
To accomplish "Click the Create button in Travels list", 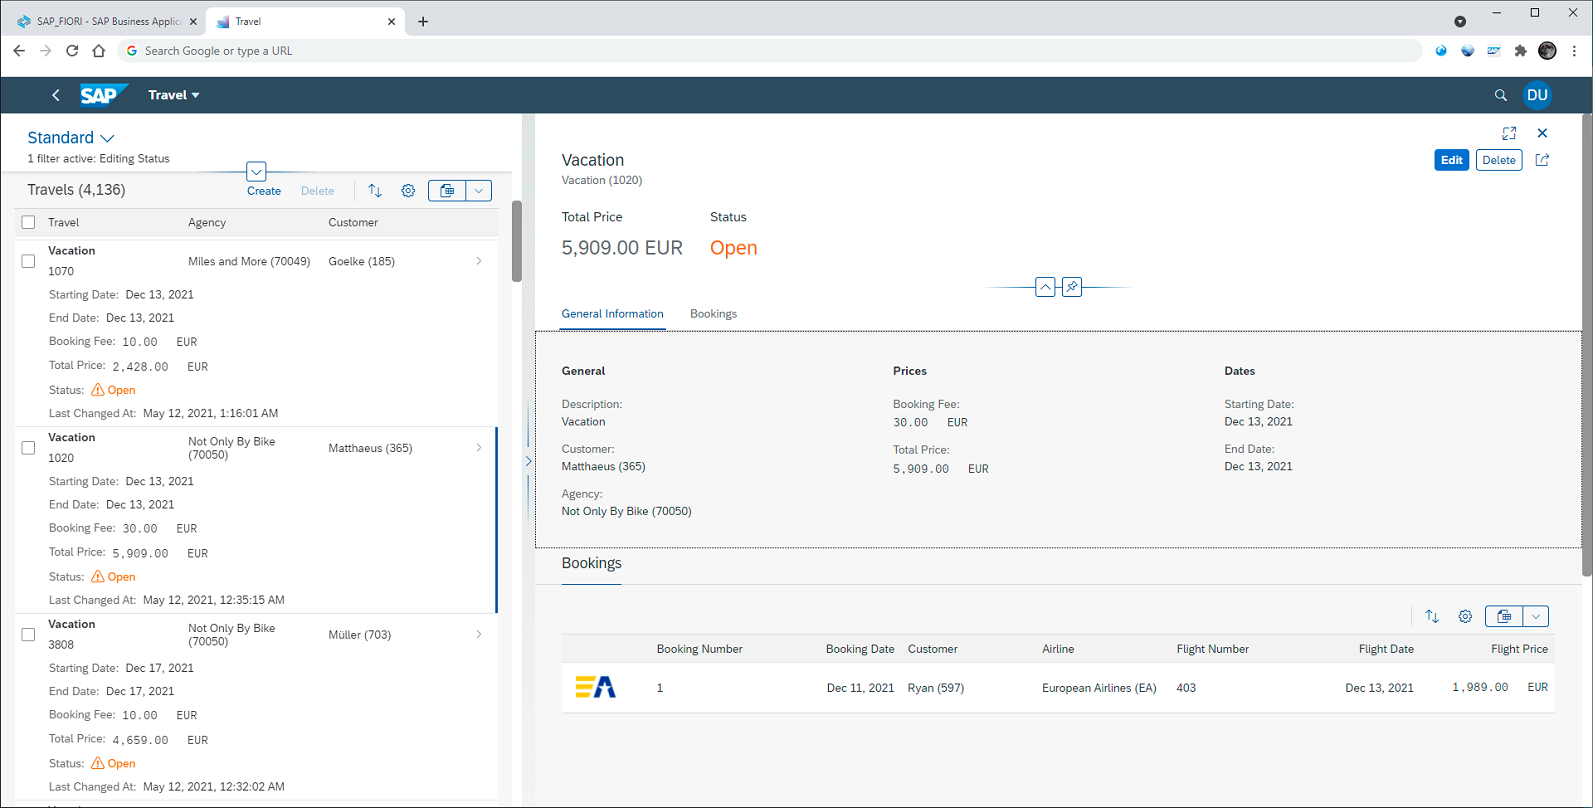I will (x=264, y=191).
